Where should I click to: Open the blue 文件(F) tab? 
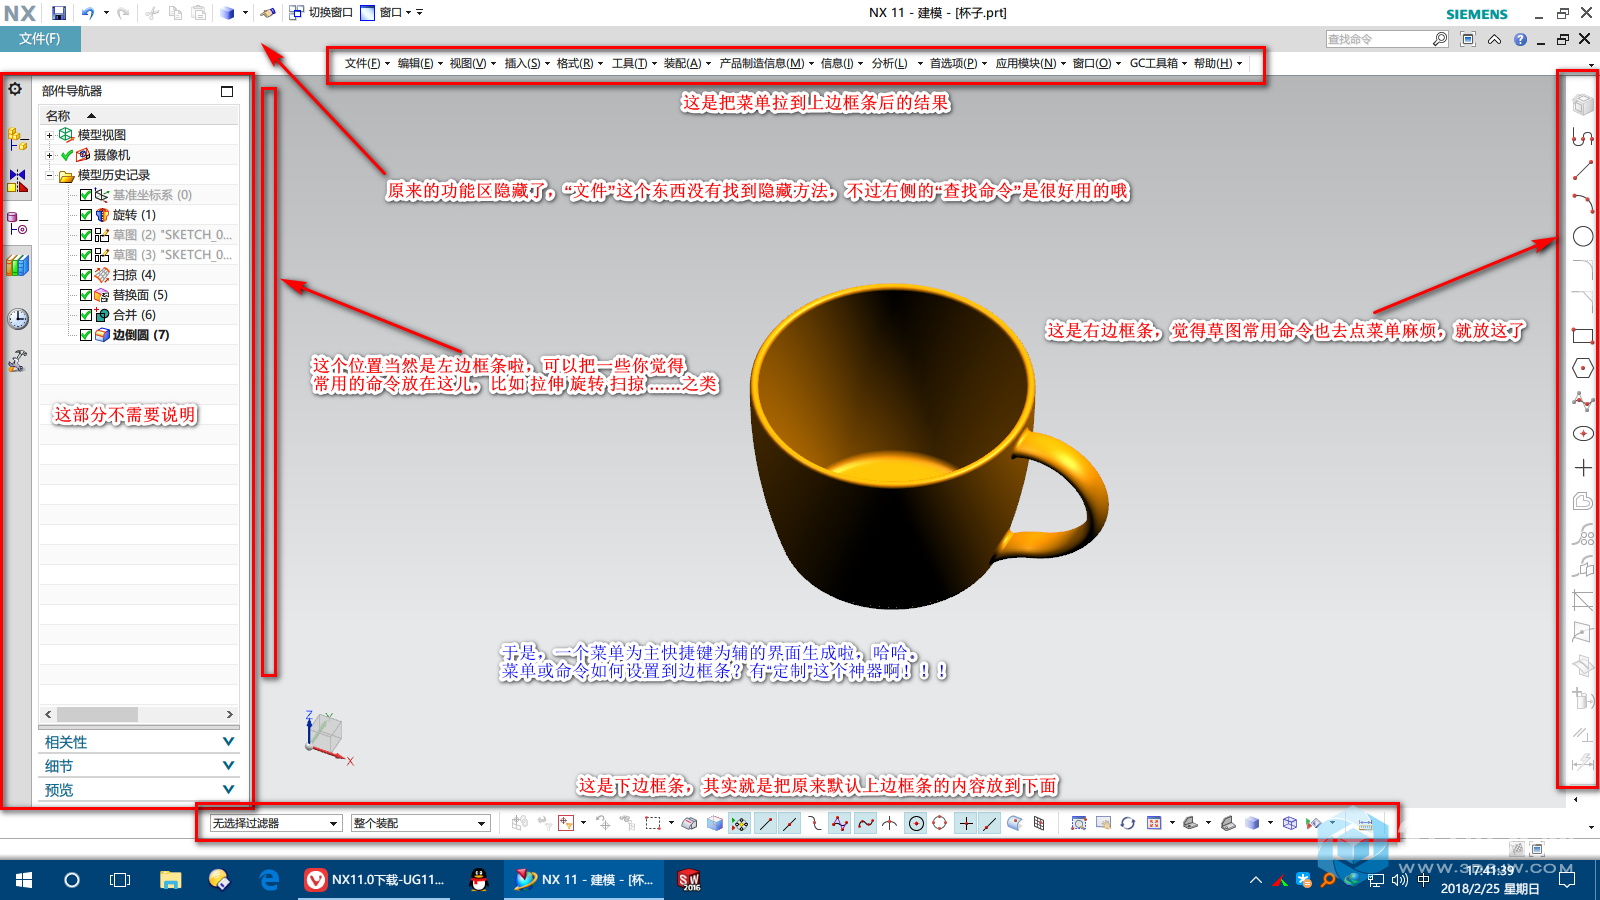click(40, 39)
